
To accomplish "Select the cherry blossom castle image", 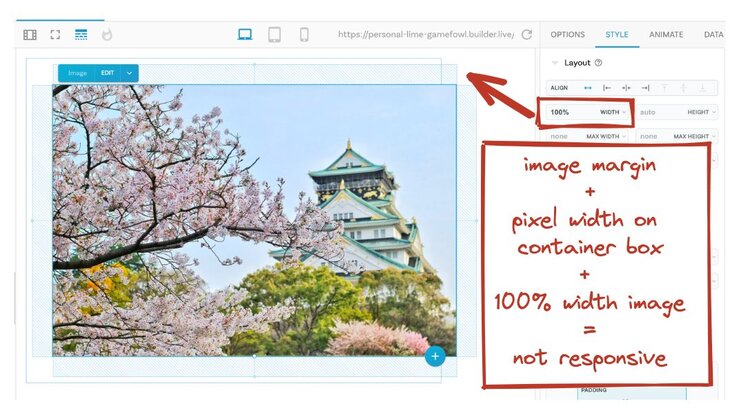I will click(254, 220).
